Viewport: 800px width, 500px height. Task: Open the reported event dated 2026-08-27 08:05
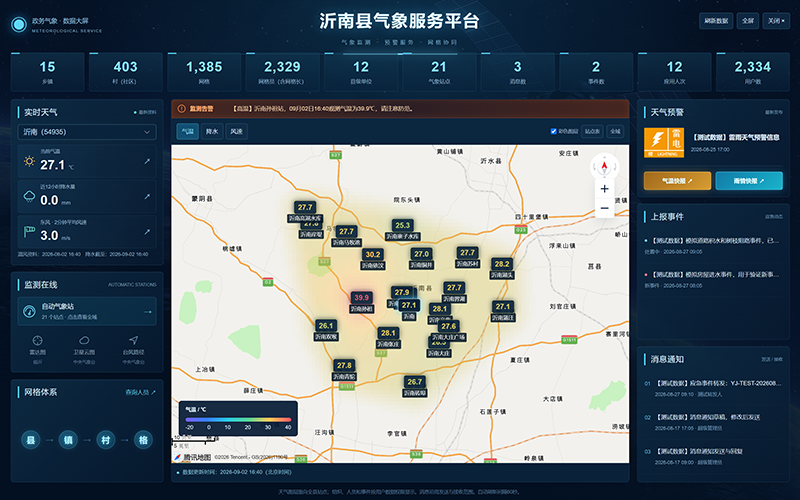point(713,280)
